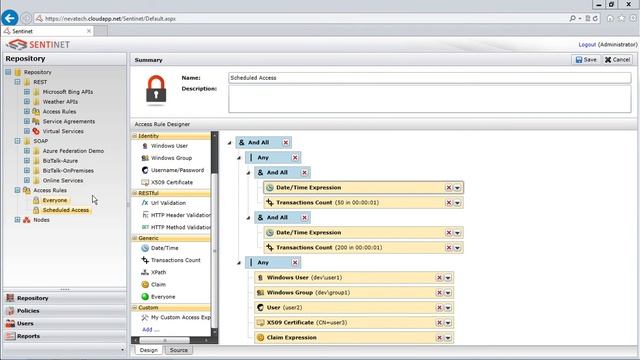Select My Custom Access Expression item

tap(176, 317)
